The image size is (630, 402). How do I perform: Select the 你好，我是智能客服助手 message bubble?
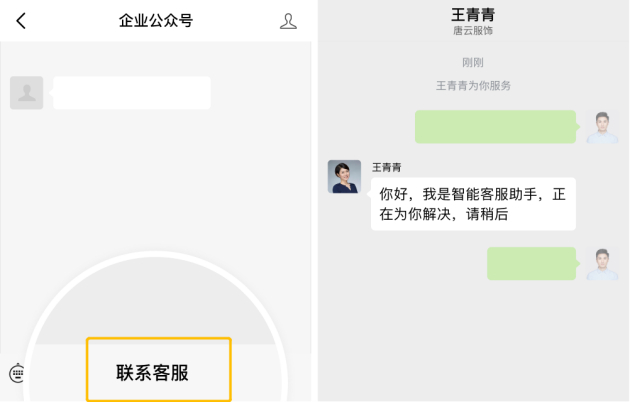(473, 204)
